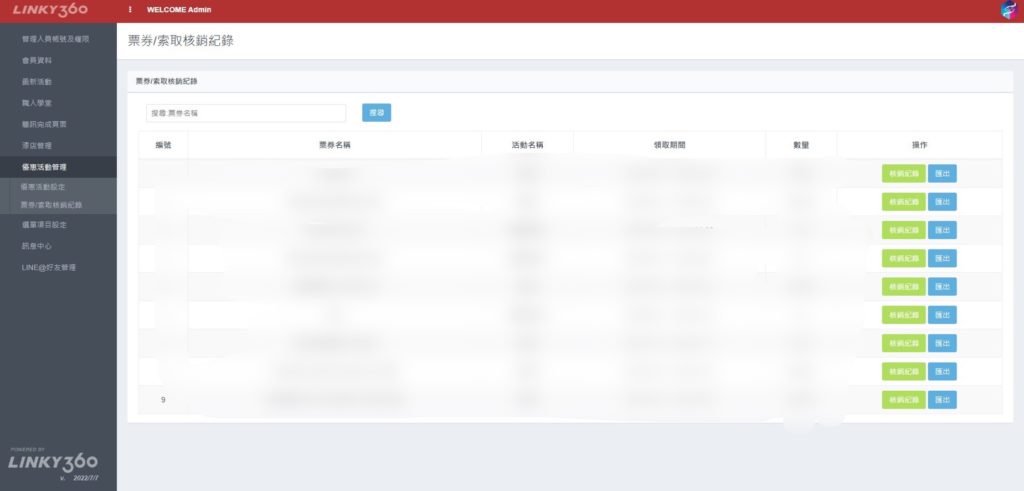Open 優惠活動設定 submenu item
This screenshot has width=1024, height=491.
tap(43, 187)
